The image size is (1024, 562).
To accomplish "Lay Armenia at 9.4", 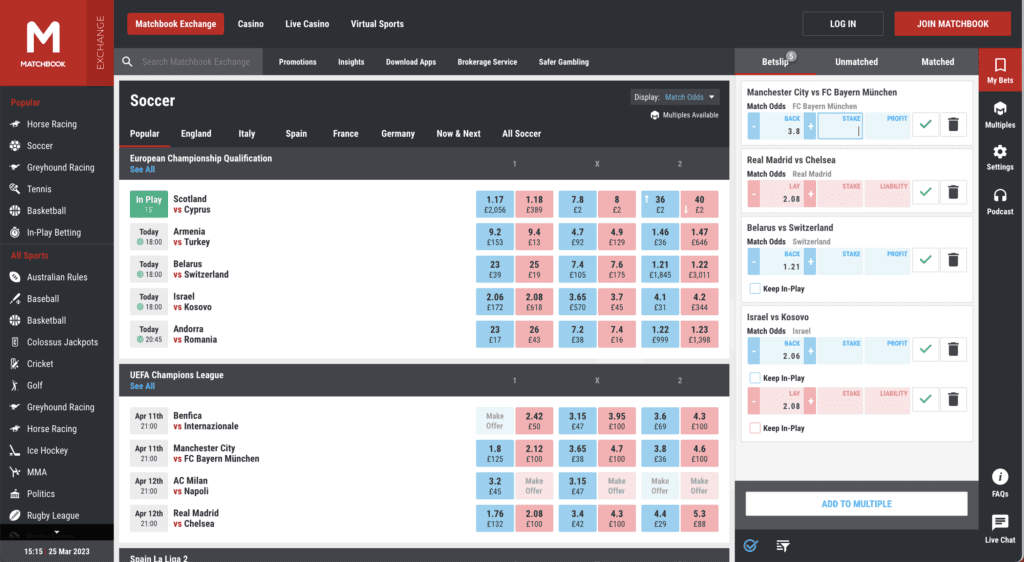I will [x=534, y=237].
